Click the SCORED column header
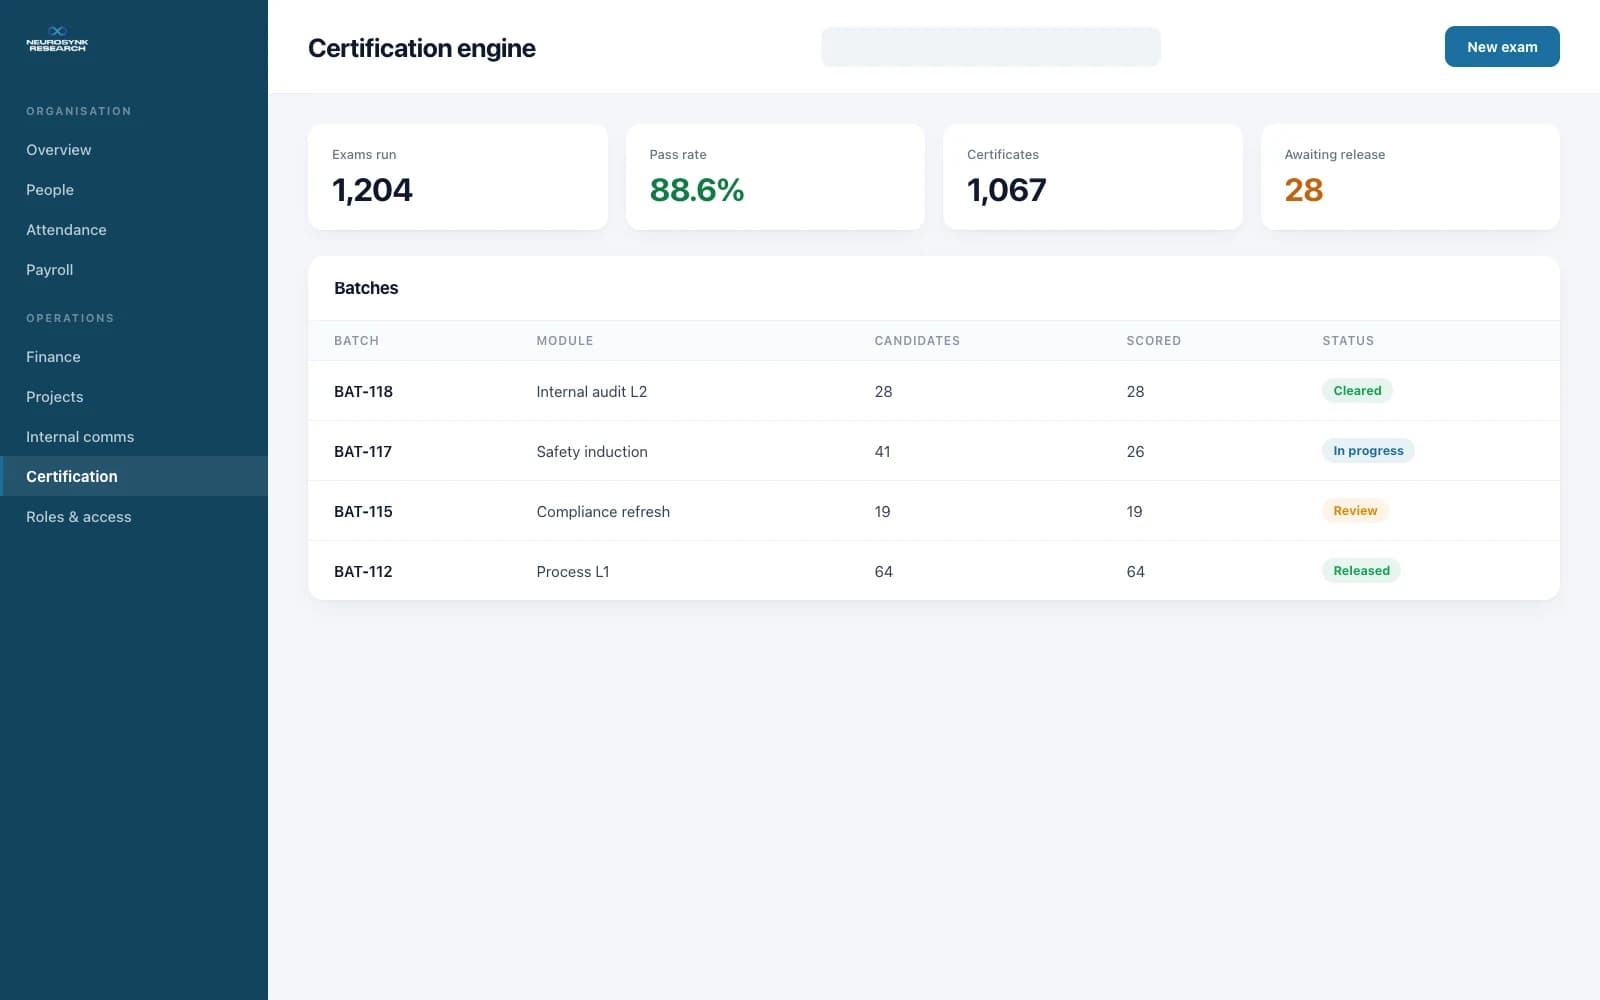Image resolution: width=1600 pixels, height=1000 pixels. (1153, 341)
